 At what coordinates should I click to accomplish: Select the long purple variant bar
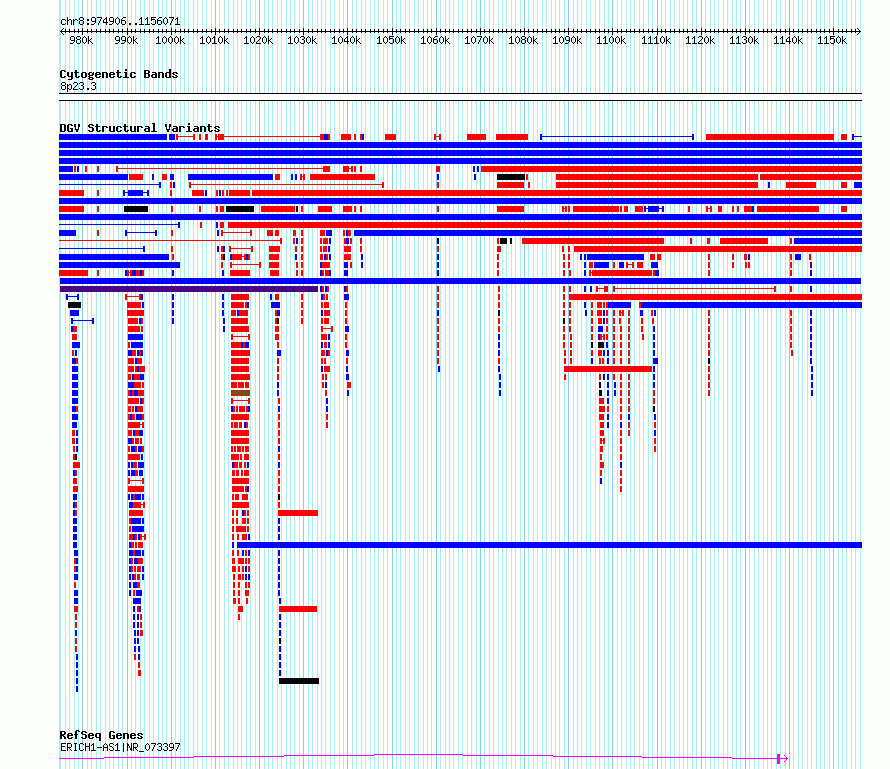tap(188, 289)
